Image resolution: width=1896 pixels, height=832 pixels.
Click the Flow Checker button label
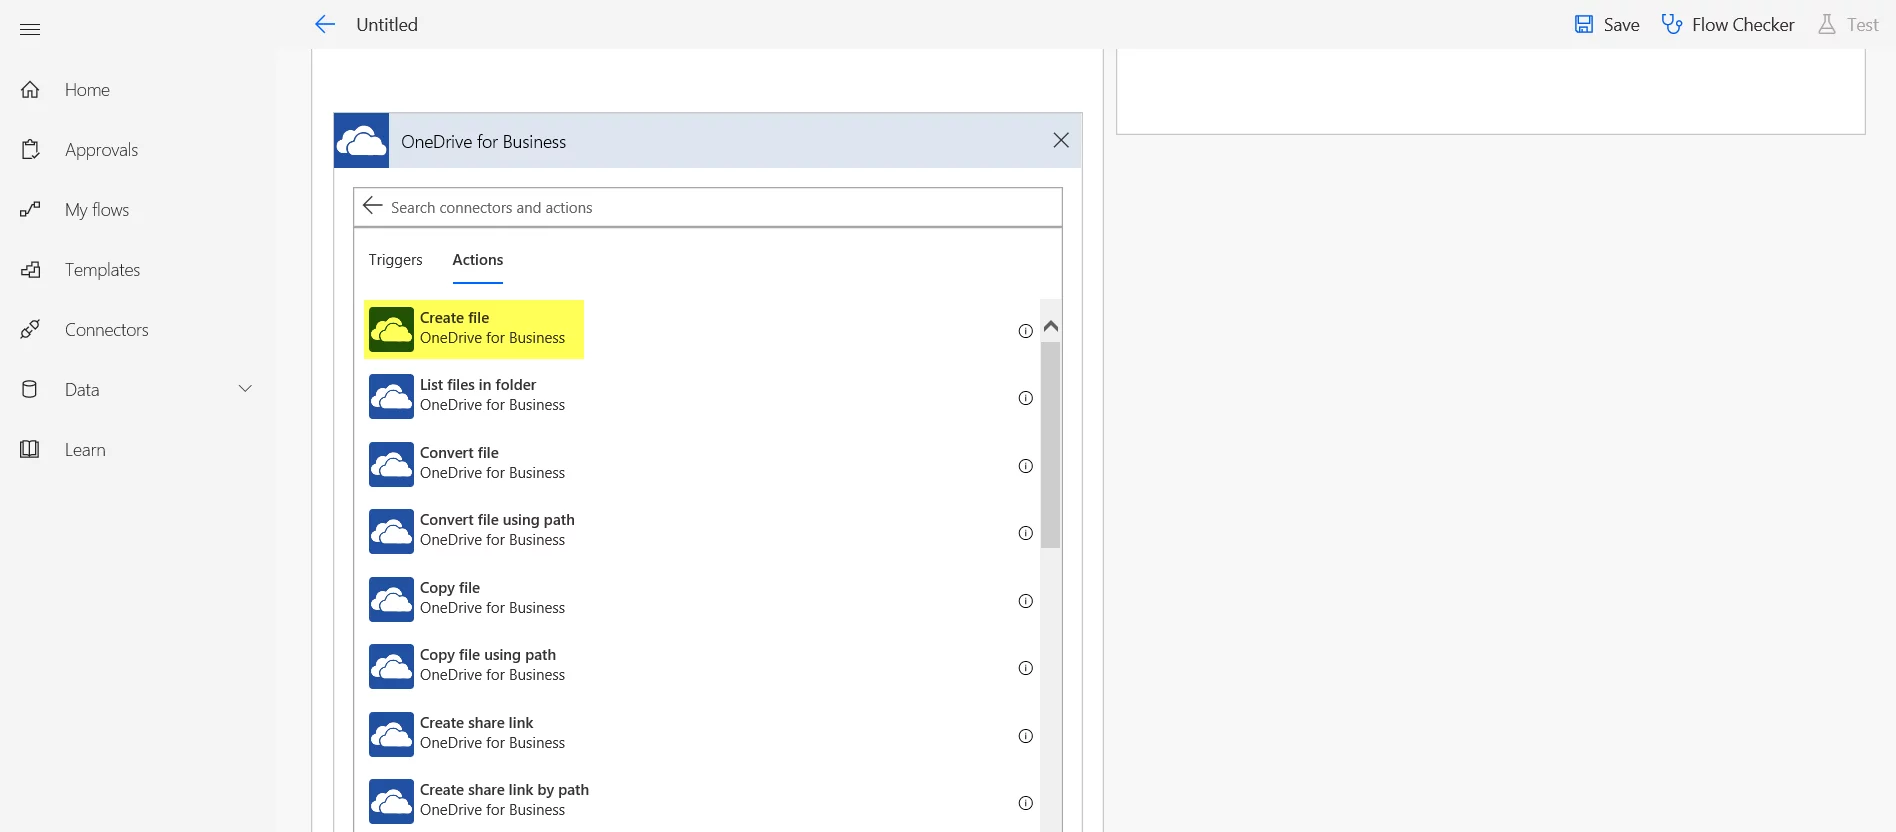pos(1743,25)
